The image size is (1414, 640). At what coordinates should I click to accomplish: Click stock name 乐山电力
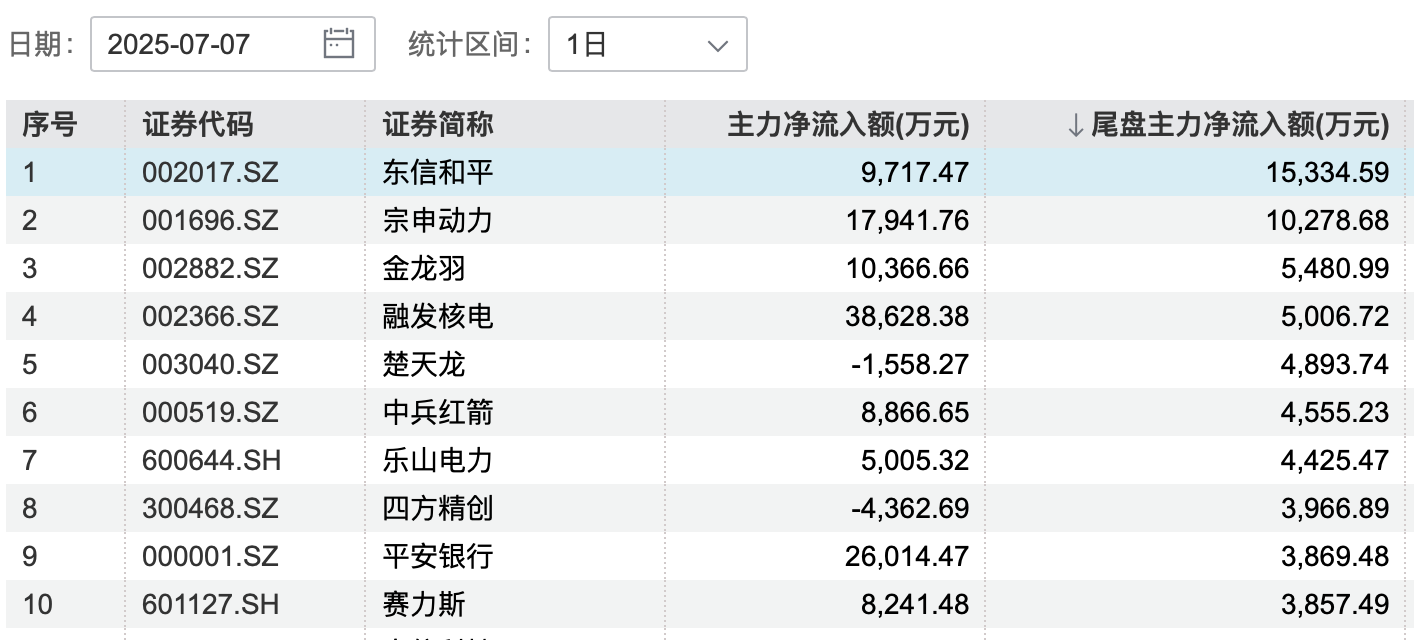coord(438,460)
